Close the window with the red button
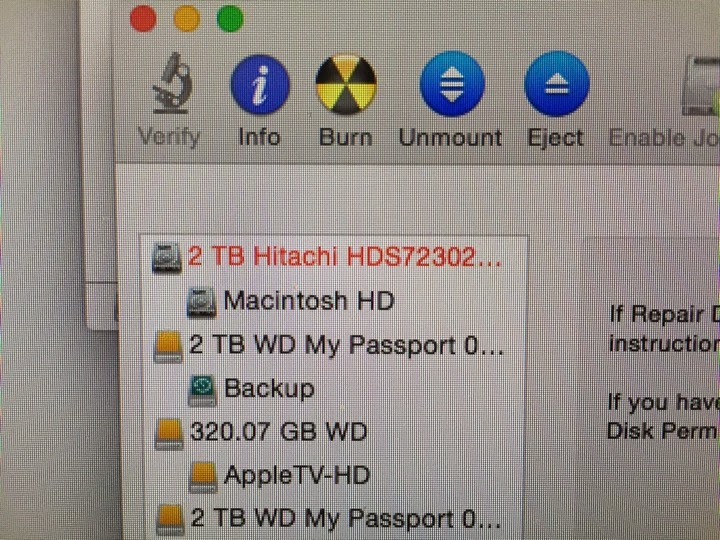 point(143,19)
